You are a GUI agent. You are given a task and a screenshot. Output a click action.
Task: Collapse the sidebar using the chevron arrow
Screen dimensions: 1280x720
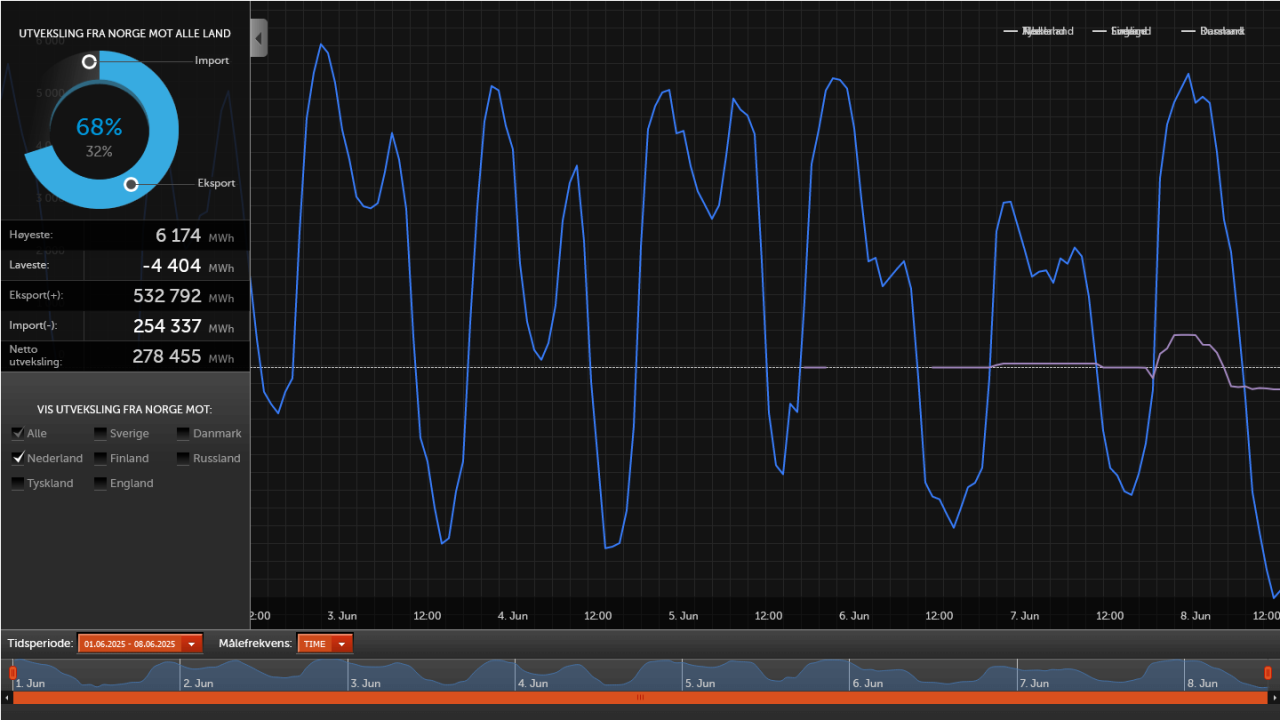[258, 37]
